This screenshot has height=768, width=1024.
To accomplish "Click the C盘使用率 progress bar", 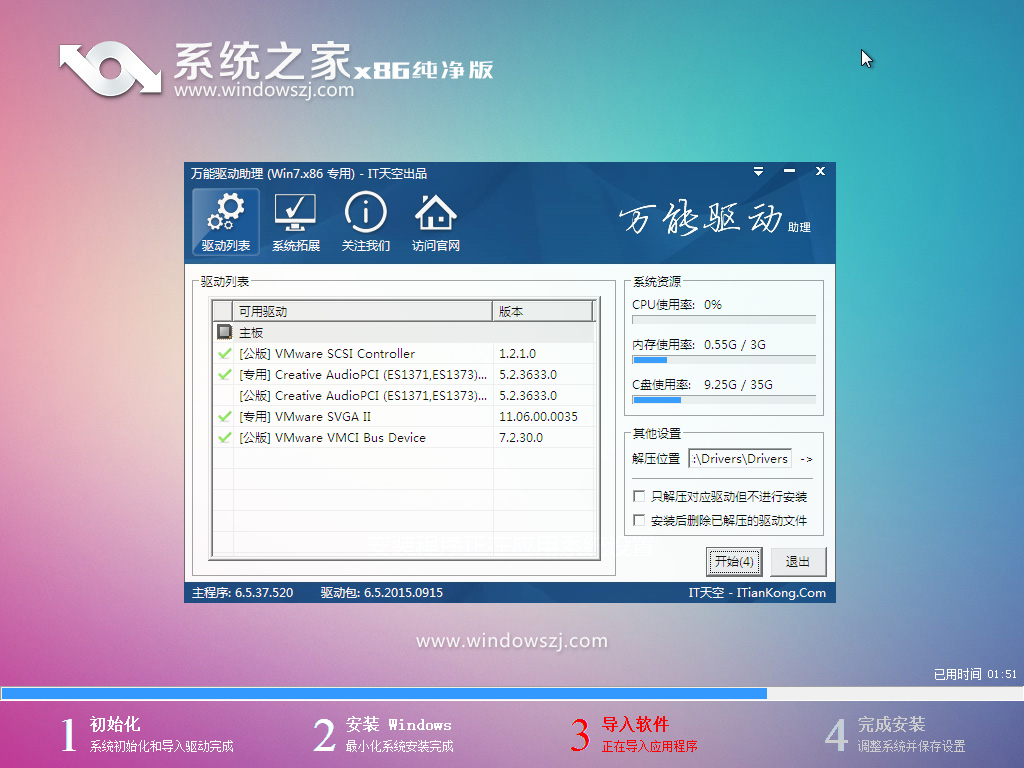I will (724, 400).
